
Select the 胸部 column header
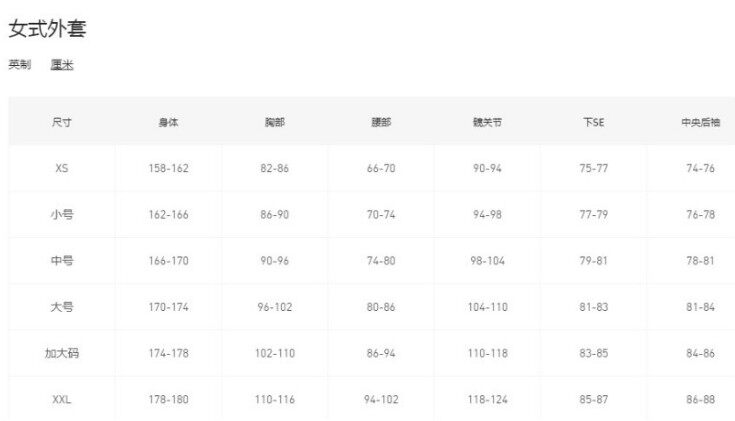tap(275, 123)
